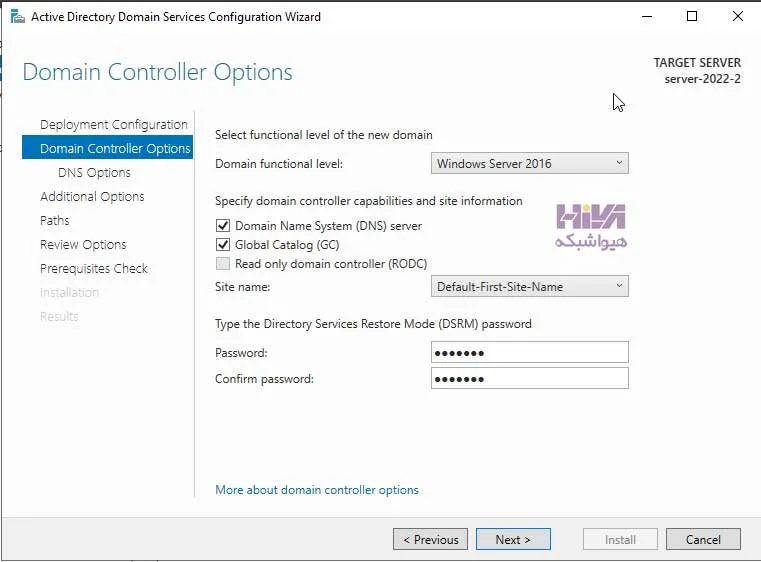
Task: Click the Installation step in sidebar
Action: coord(69,292)
